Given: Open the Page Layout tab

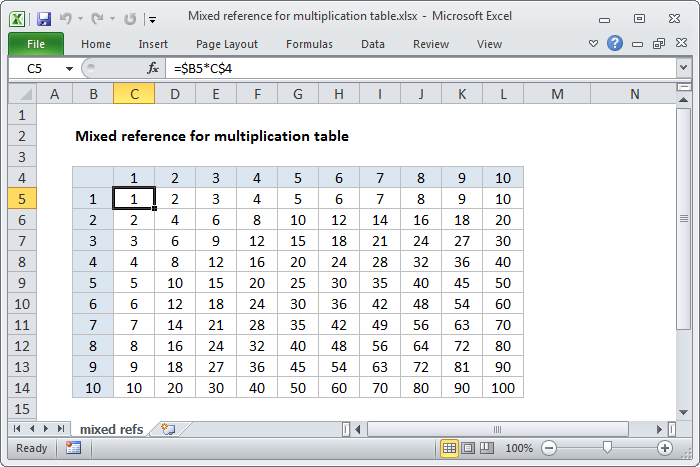Looking at the screenshot, I should point(227,44).
